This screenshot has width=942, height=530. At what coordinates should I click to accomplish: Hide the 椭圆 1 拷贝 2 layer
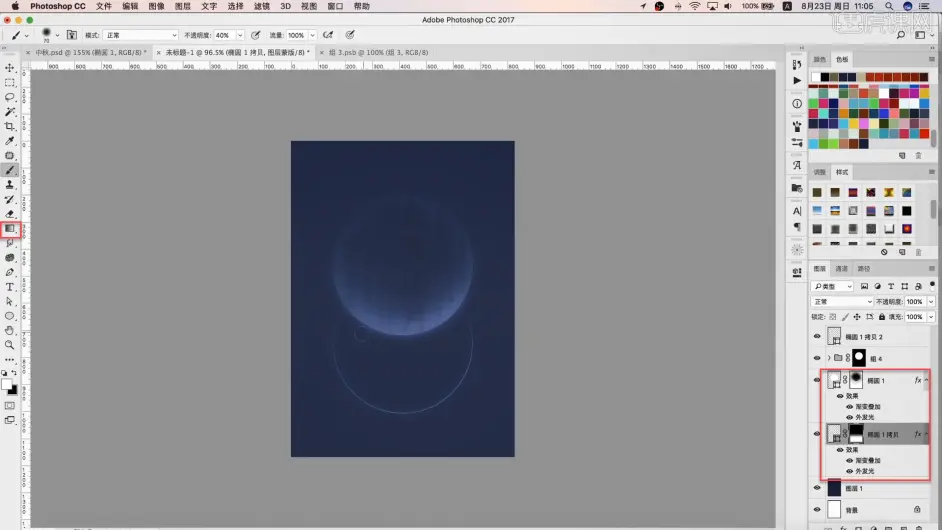[816, 337]
